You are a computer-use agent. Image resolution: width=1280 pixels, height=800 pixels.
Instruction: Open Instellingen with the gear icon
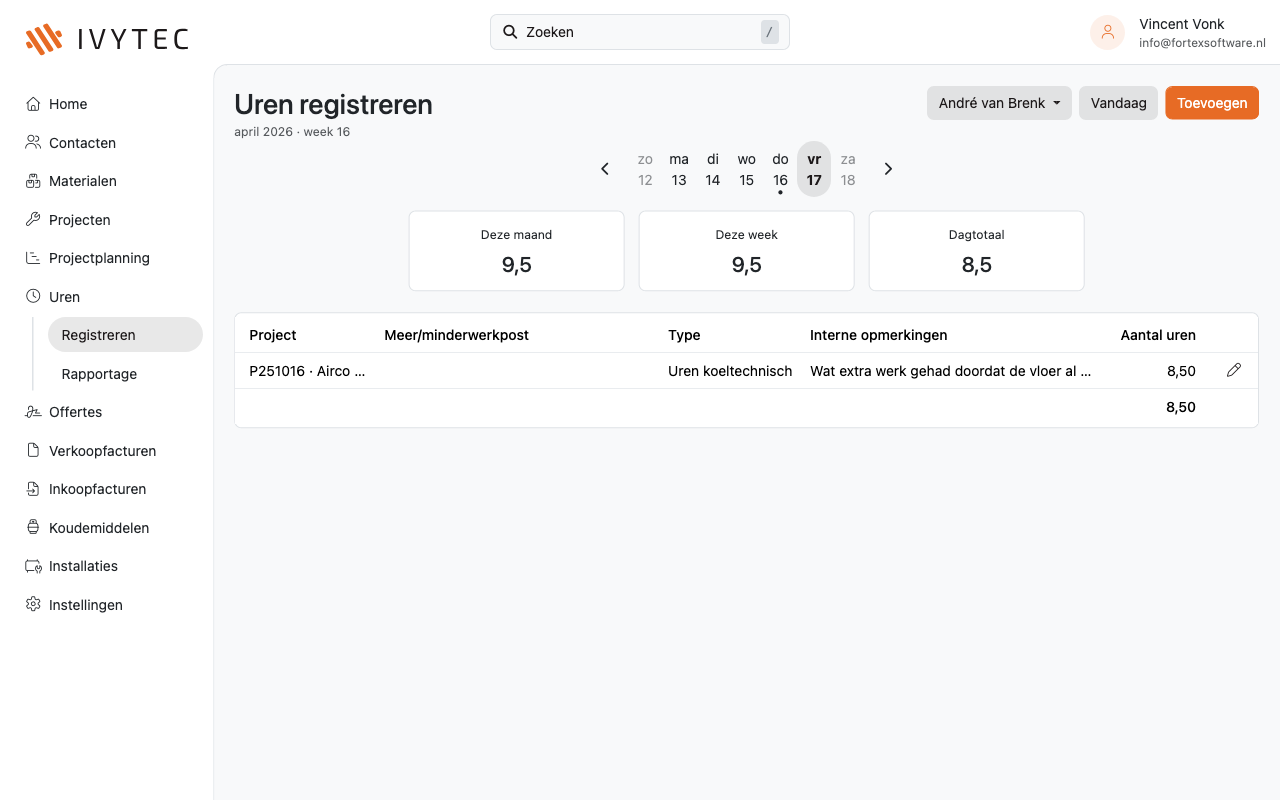(33, 605)
